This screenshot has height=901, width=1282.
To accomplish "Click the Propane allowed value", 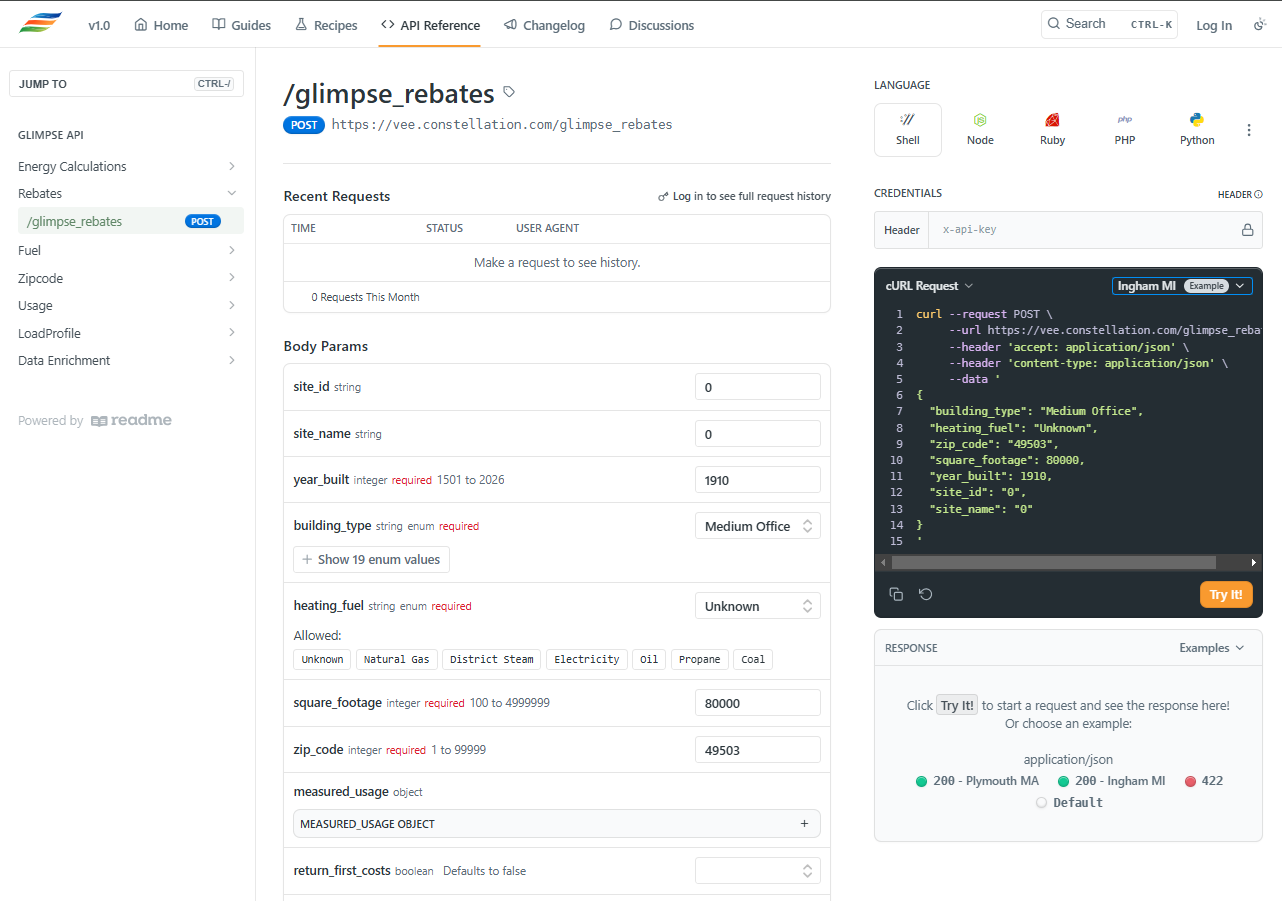I will coord(700,659).
